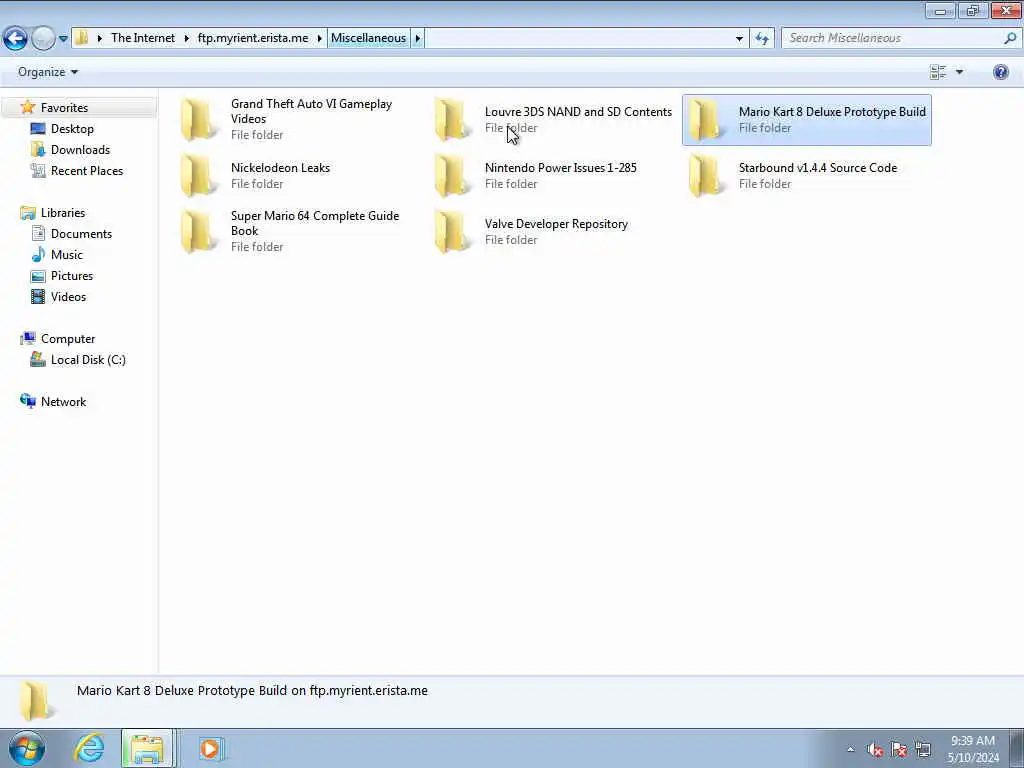Select Valve Developer Repository folder icon

point(453,231)
